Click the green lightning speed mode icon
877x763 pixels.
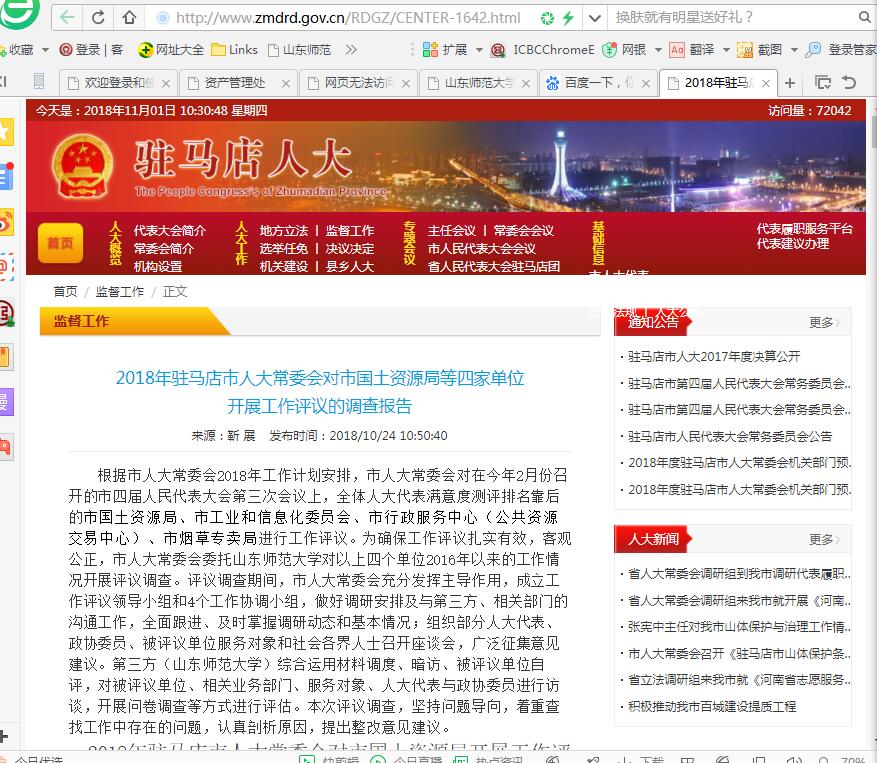568,18
